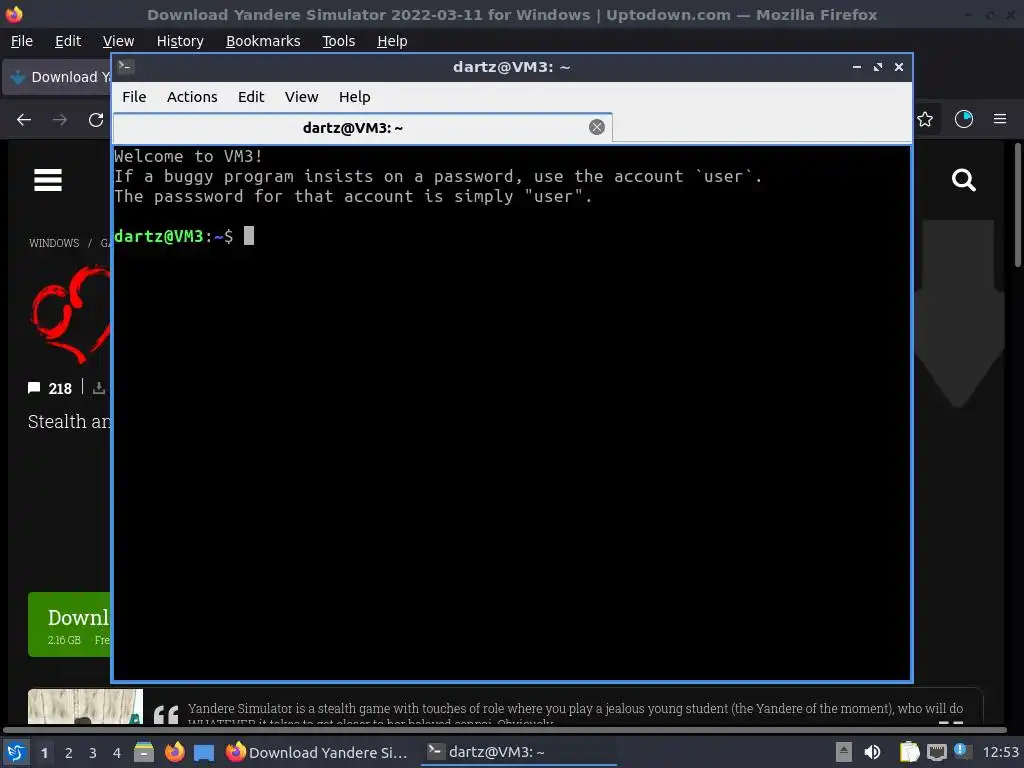The height and width of the screenshot is (768, 1024).
Task: Click Firefox forward arrow button
Action: click(60, 120)
